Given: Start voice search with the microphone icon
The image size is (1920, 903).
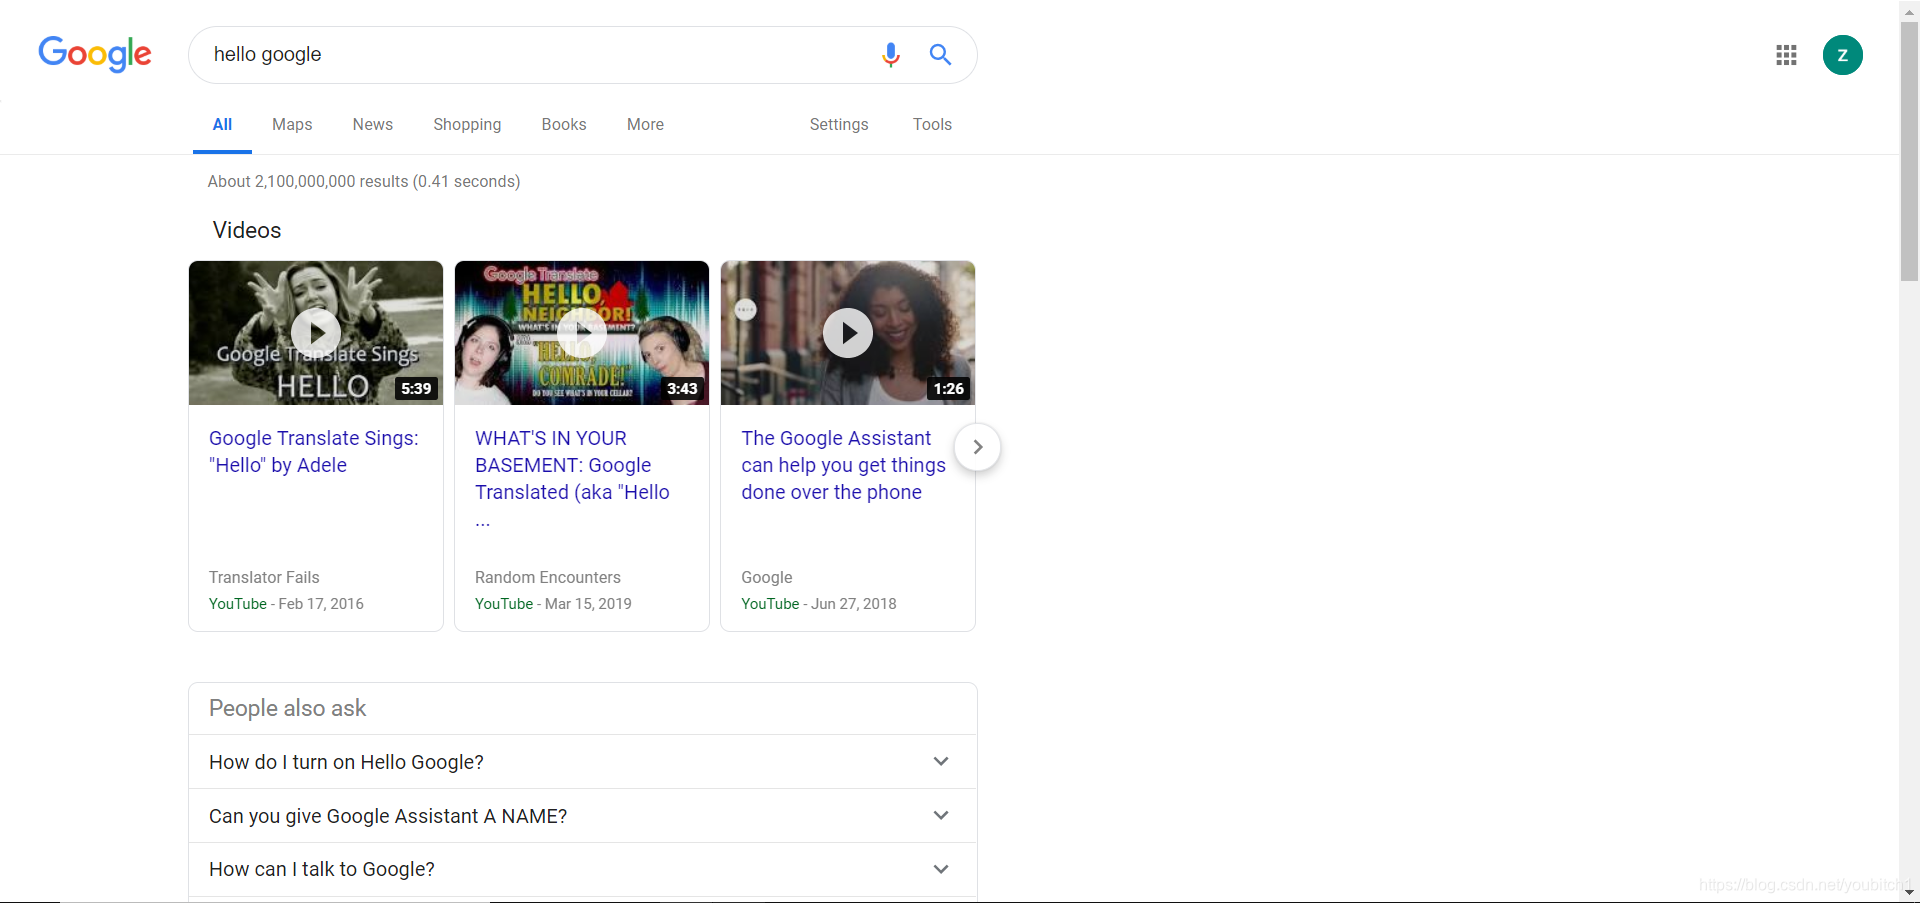Looking at the screenshot, I should pos(890,55).
